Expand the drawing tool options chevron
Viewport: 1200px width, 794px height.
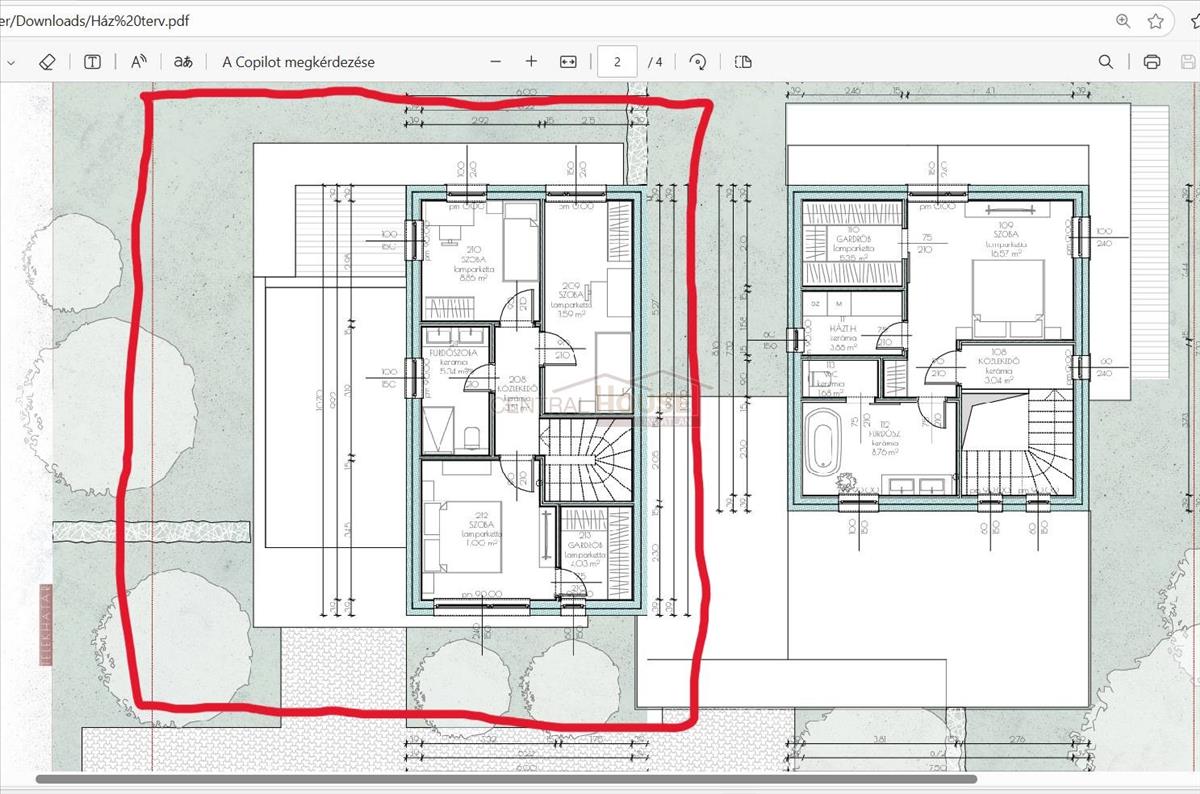click(10, 62)
